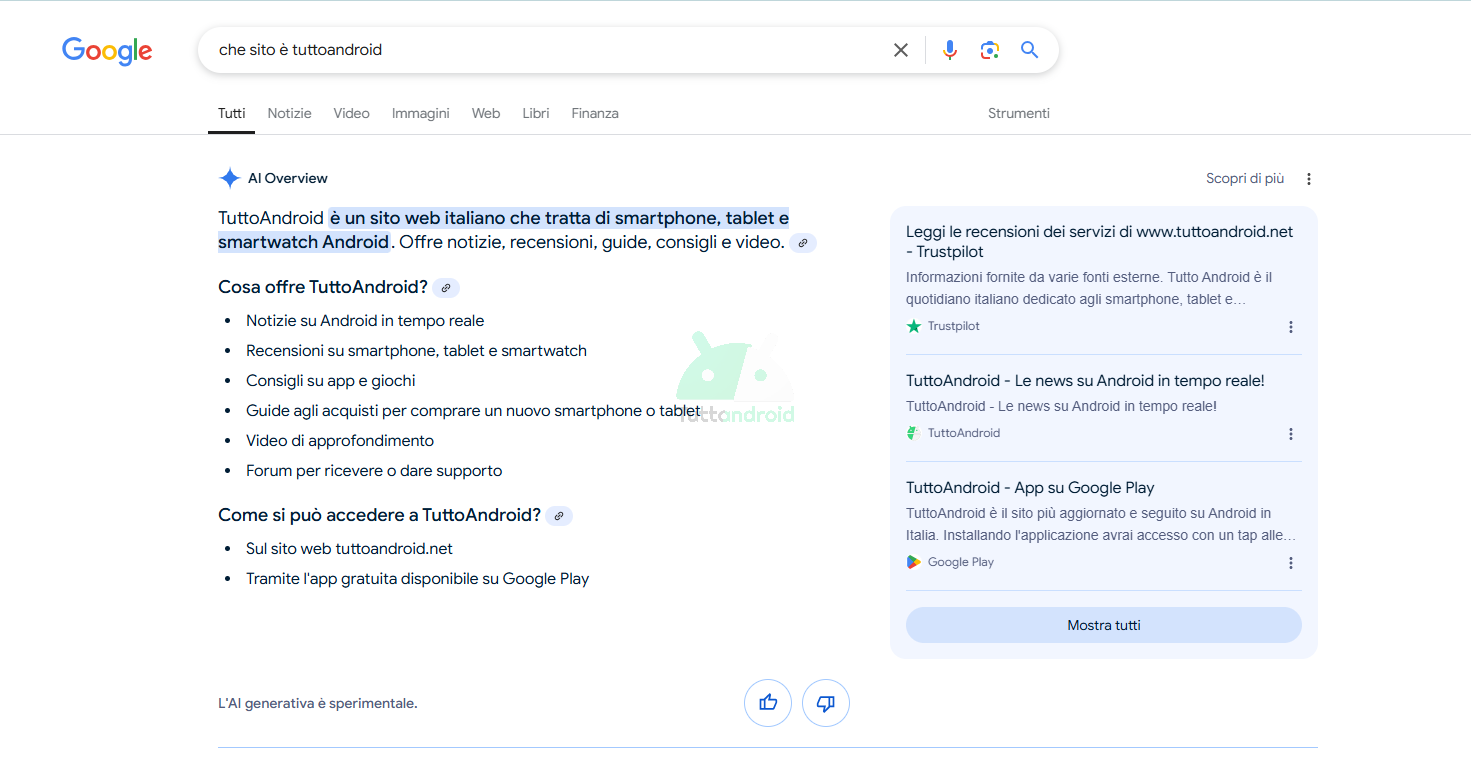Click L'AI generativa è sperimentale notice
The width and height of the screenshot is (1471, 767).
tap(318, 703)
